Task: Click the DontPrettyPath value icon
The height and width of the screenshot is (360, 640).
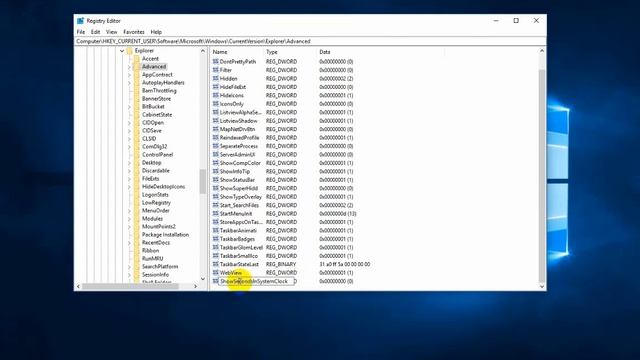Action: pos(216,62)
